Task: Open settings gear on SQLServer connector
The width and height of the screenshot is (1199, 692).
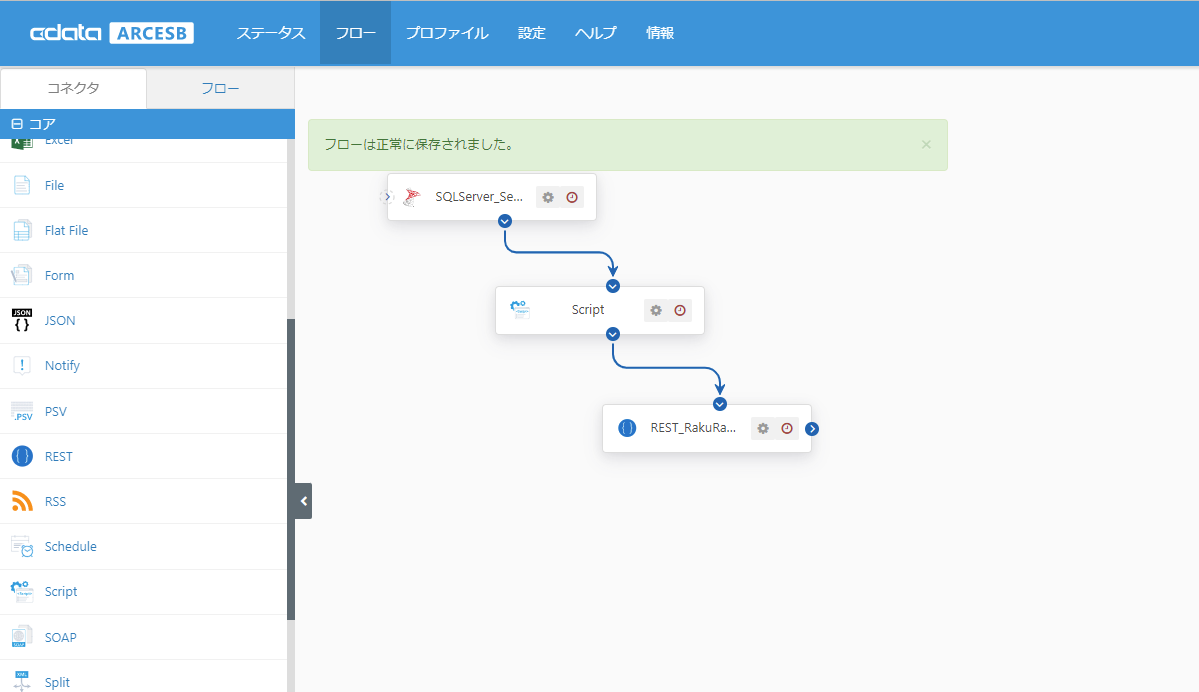Action: click(548, 197)
